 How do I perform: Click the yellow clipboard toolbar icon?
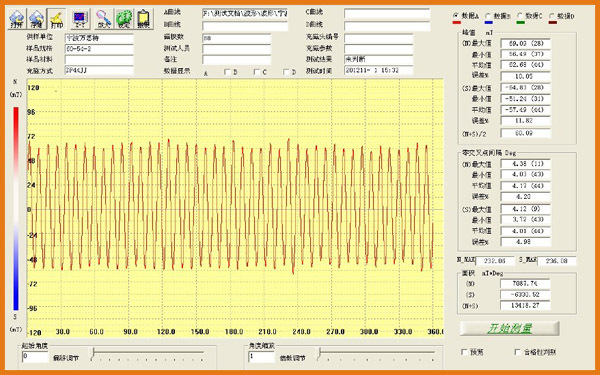click(144, 19)
